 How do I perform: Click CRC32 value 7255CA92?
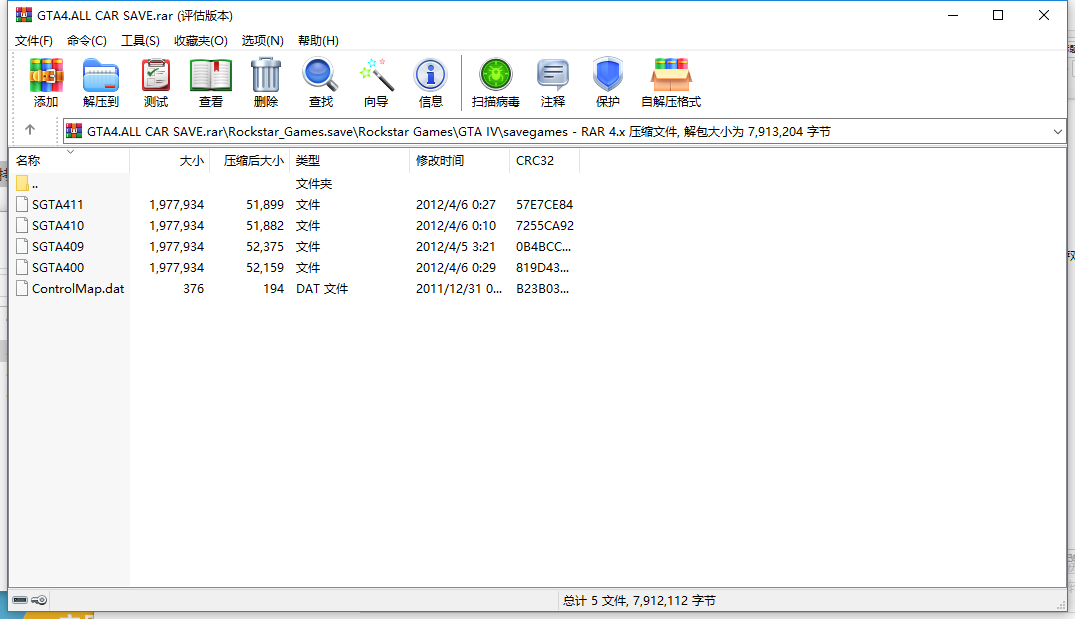pyautogui.click(x=544, y=226)
